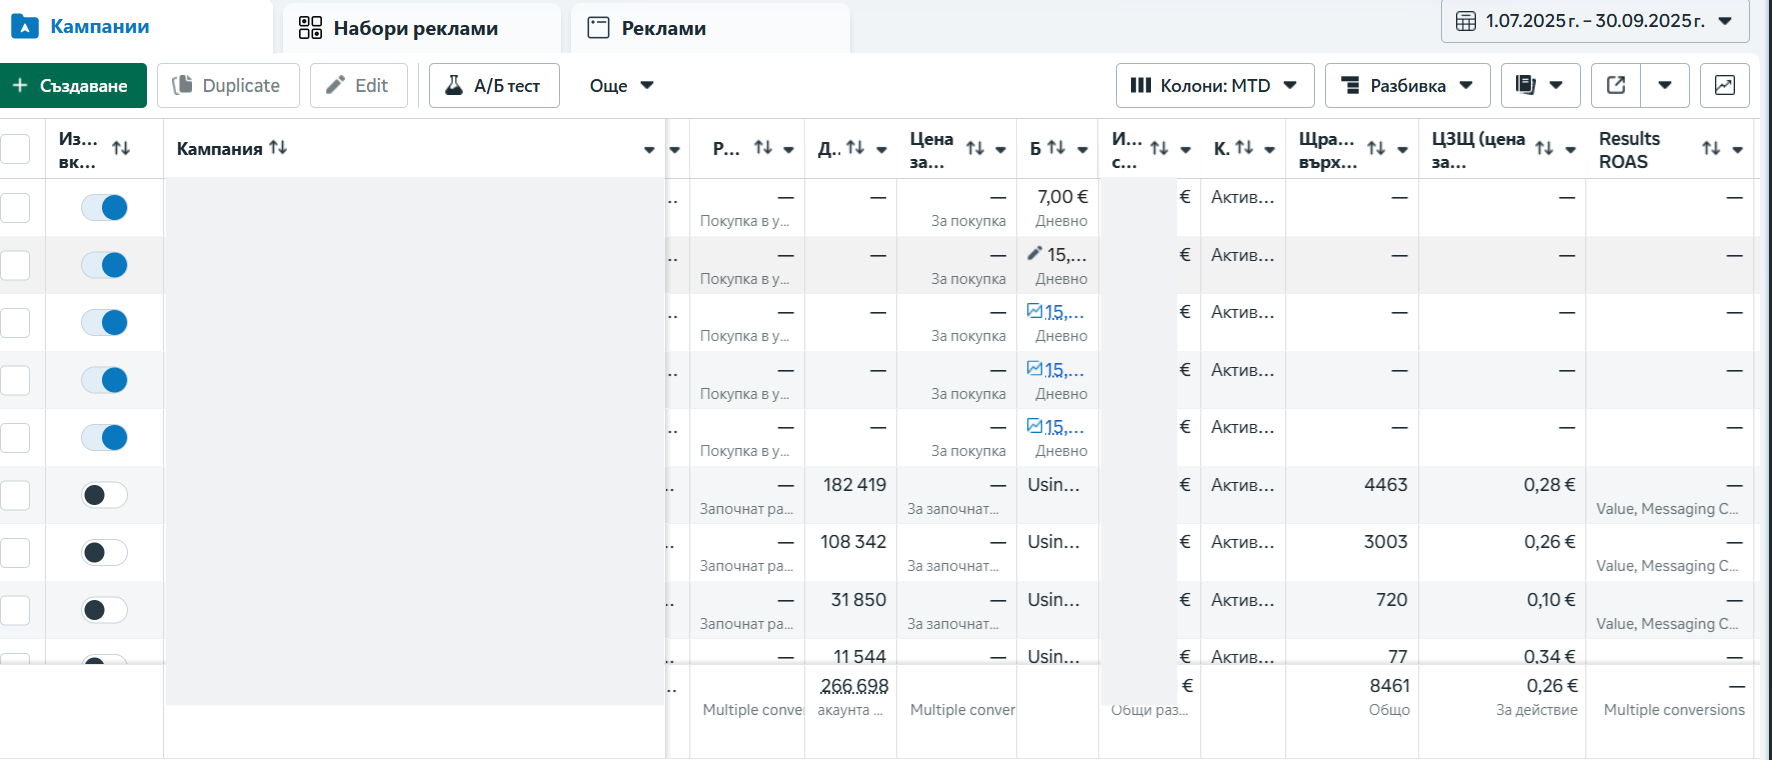Open the export options caret dropdown

click(1665, 85)
